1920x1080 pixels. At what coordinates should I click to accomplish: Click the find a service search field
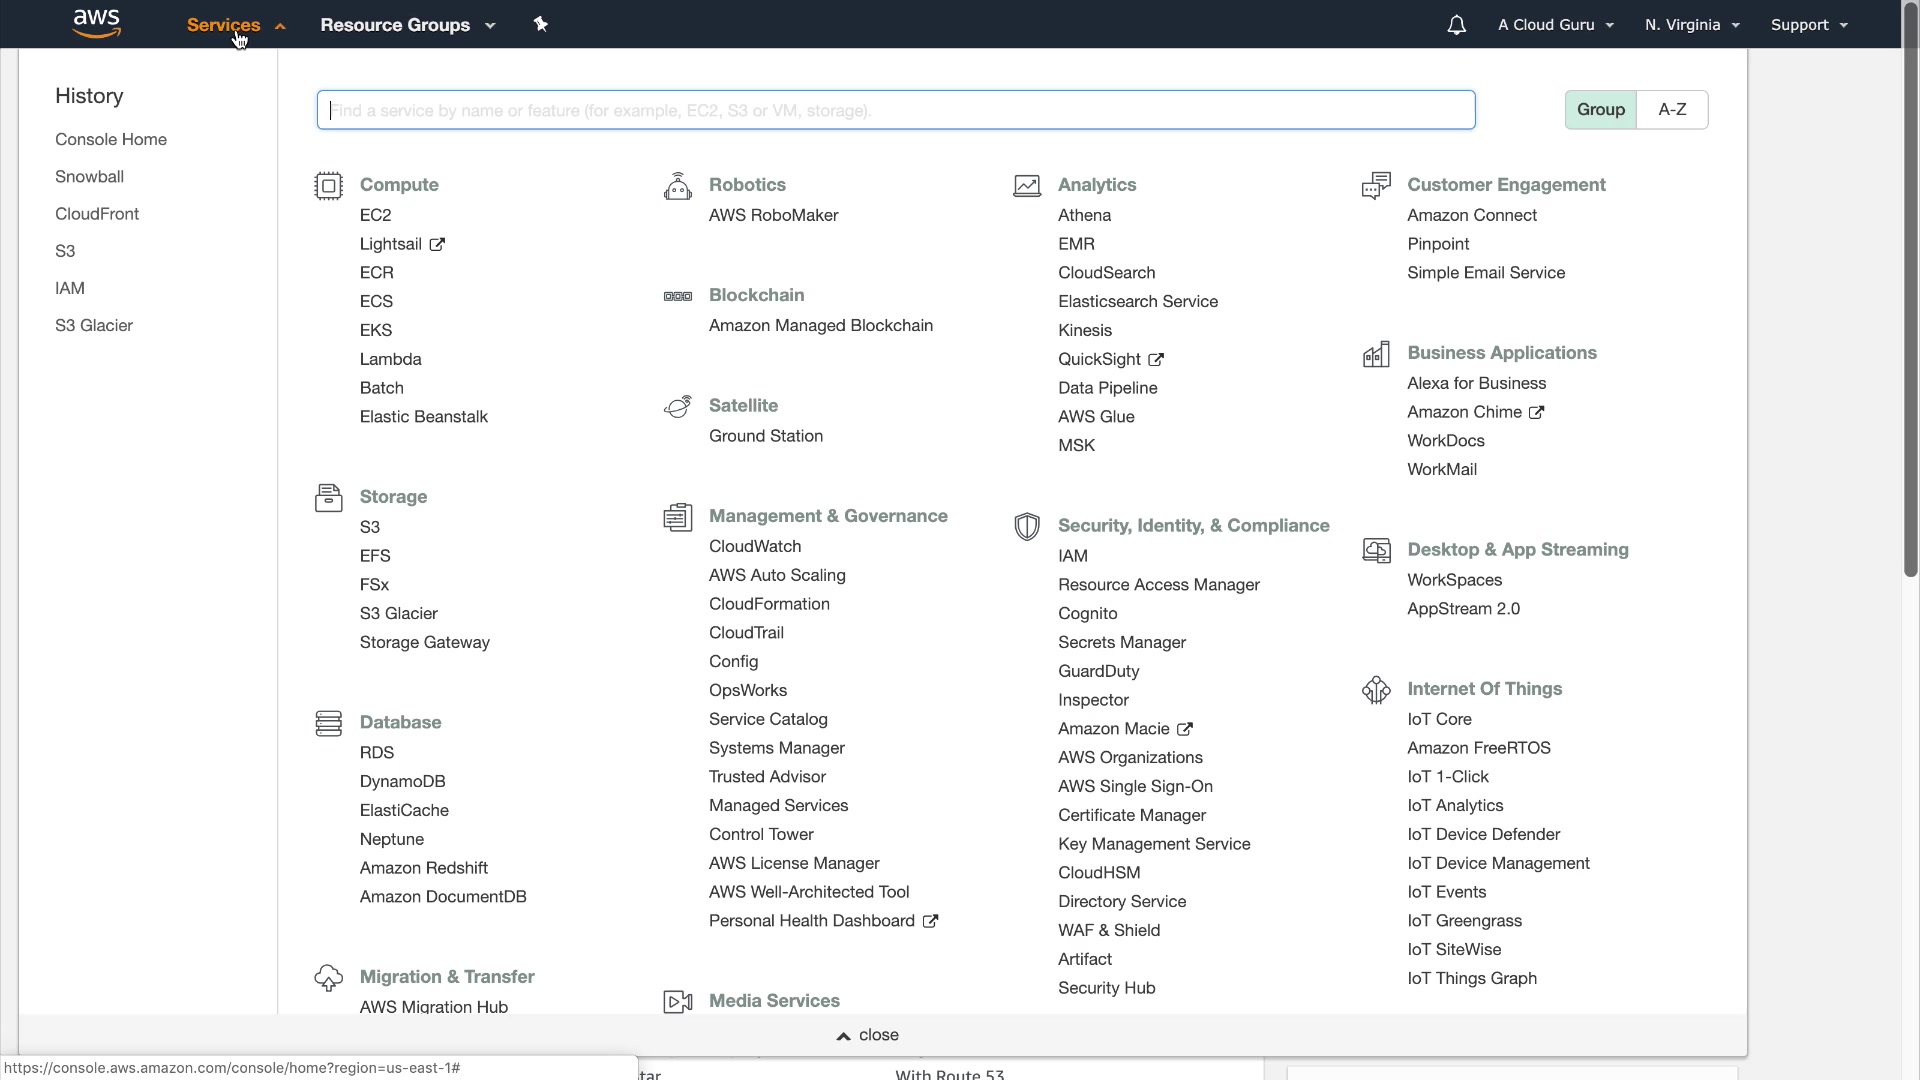(895, 110)
